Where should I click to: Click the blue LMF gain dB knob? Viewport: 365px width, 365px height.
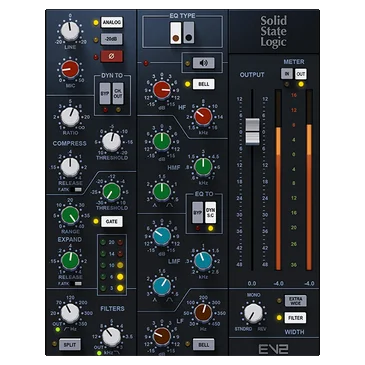pyautogui.click(x=162, y=236)
